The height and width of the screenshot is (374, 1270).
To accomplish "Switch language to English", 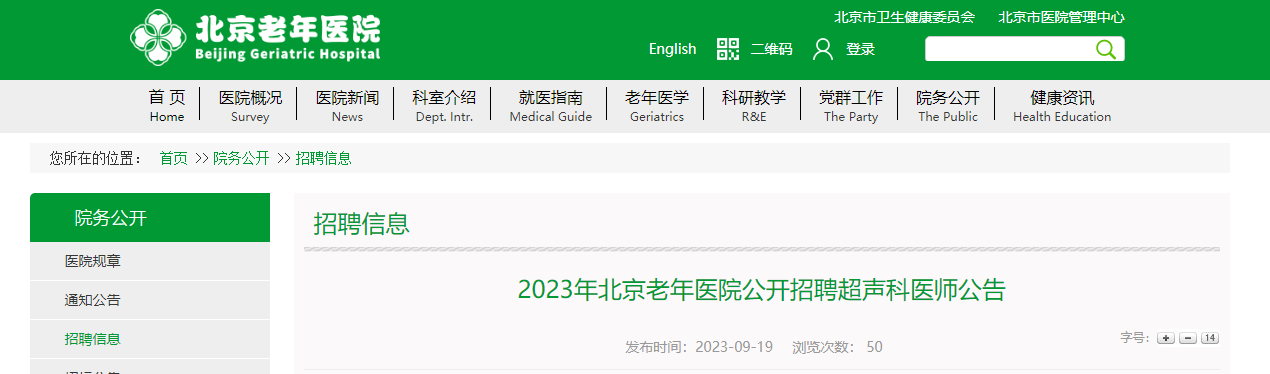I will point(672,49).
